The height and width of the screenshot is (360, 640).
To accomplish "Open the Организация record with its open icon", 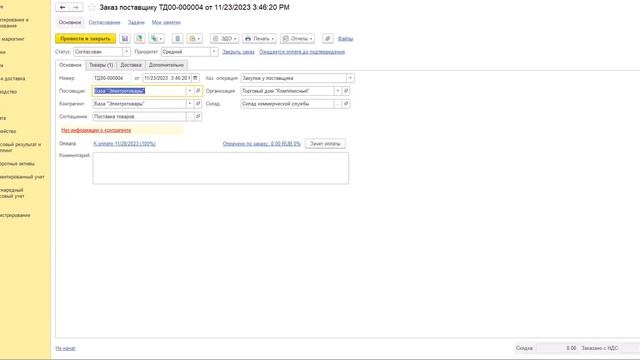I will pyautogui.click(x=346, y=91).
